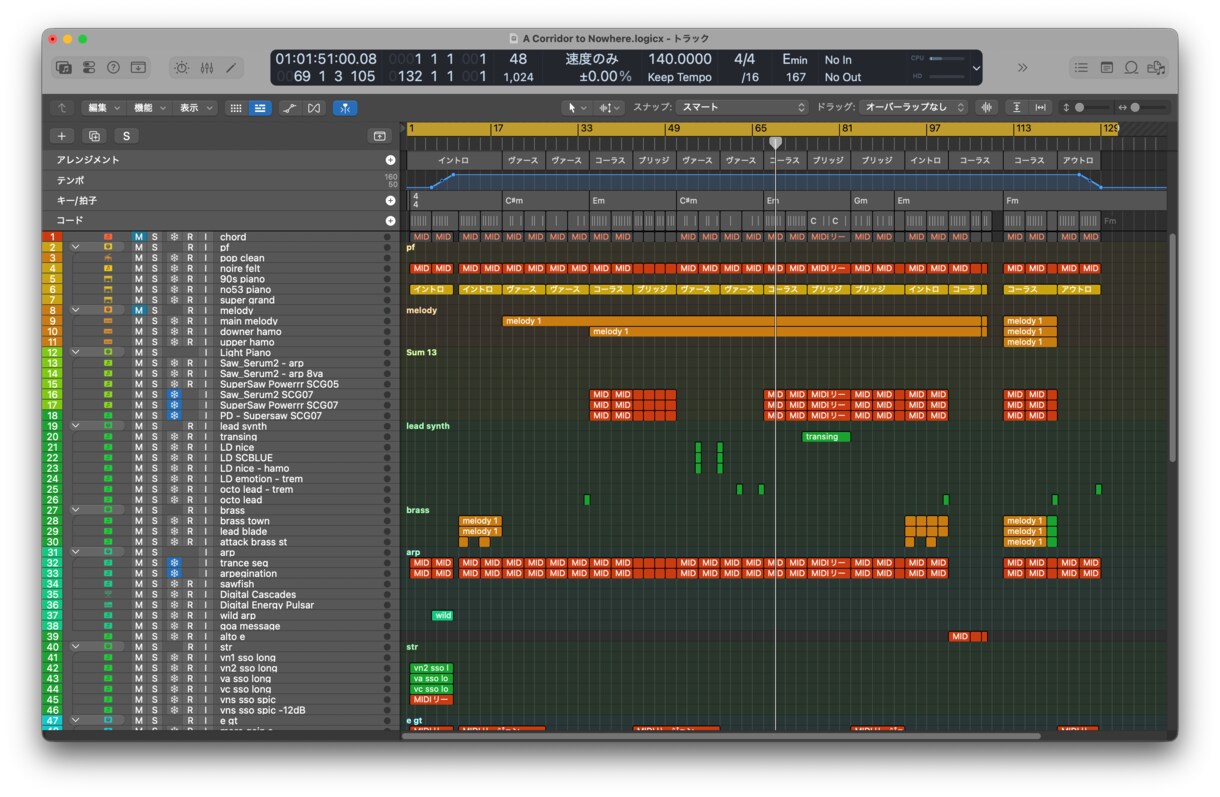
Task: Adjust the vertical zoom slider
Action: pos(1090,108)
